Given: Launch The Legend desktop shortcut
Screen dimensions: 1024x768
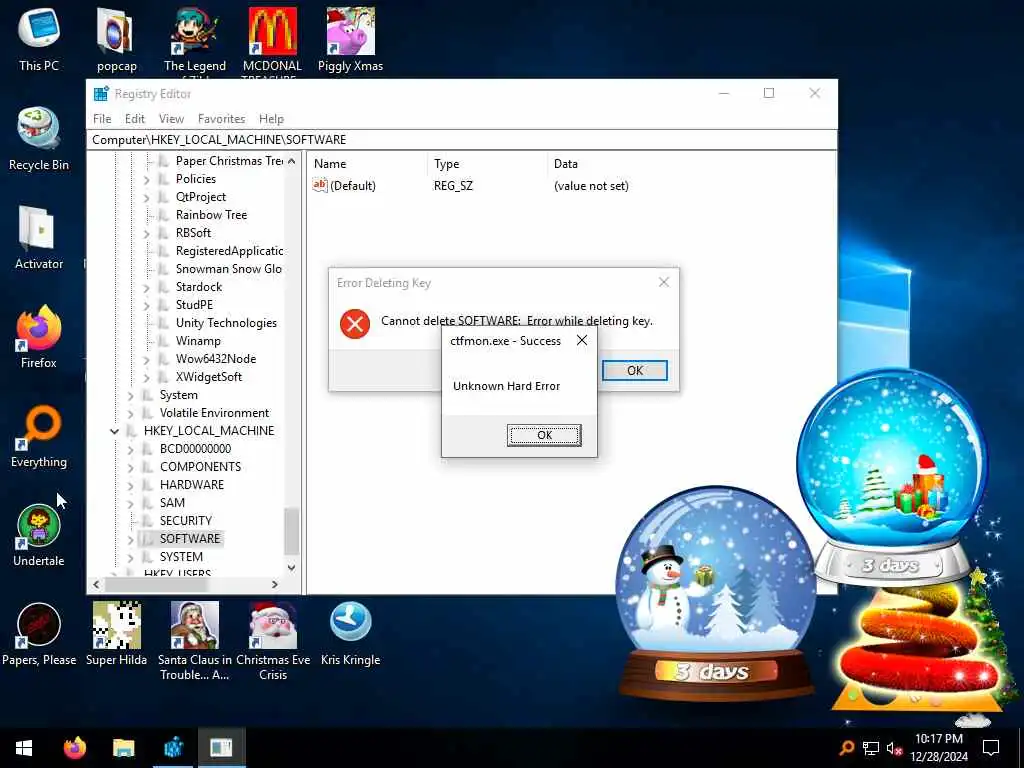Looking at the screenshot, I should coord(195,39).
